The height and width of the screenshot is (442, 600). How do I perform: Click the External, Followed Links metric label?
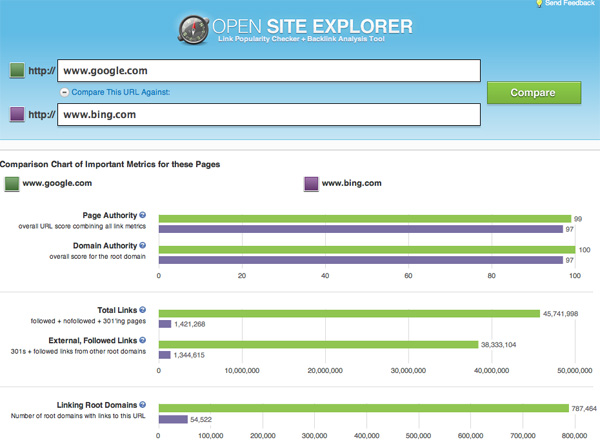[x=93, y=340]
